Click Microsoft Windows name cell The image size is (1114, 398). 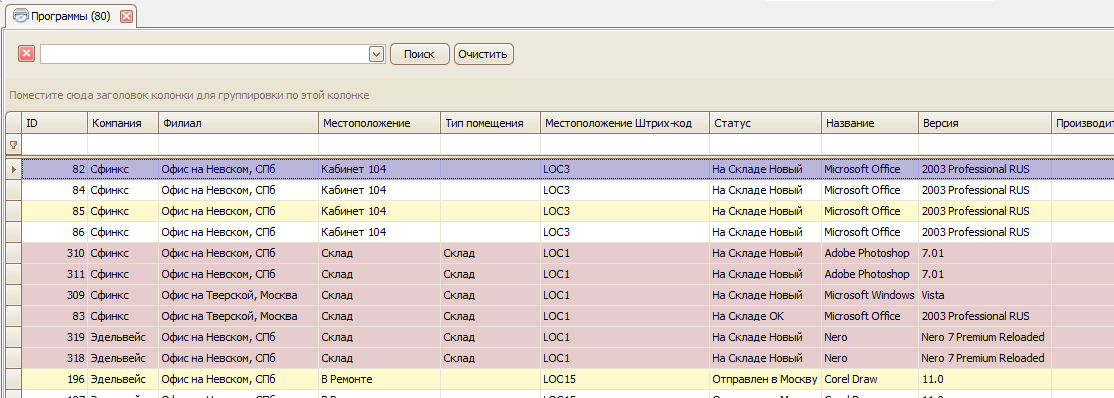[870, 295]
